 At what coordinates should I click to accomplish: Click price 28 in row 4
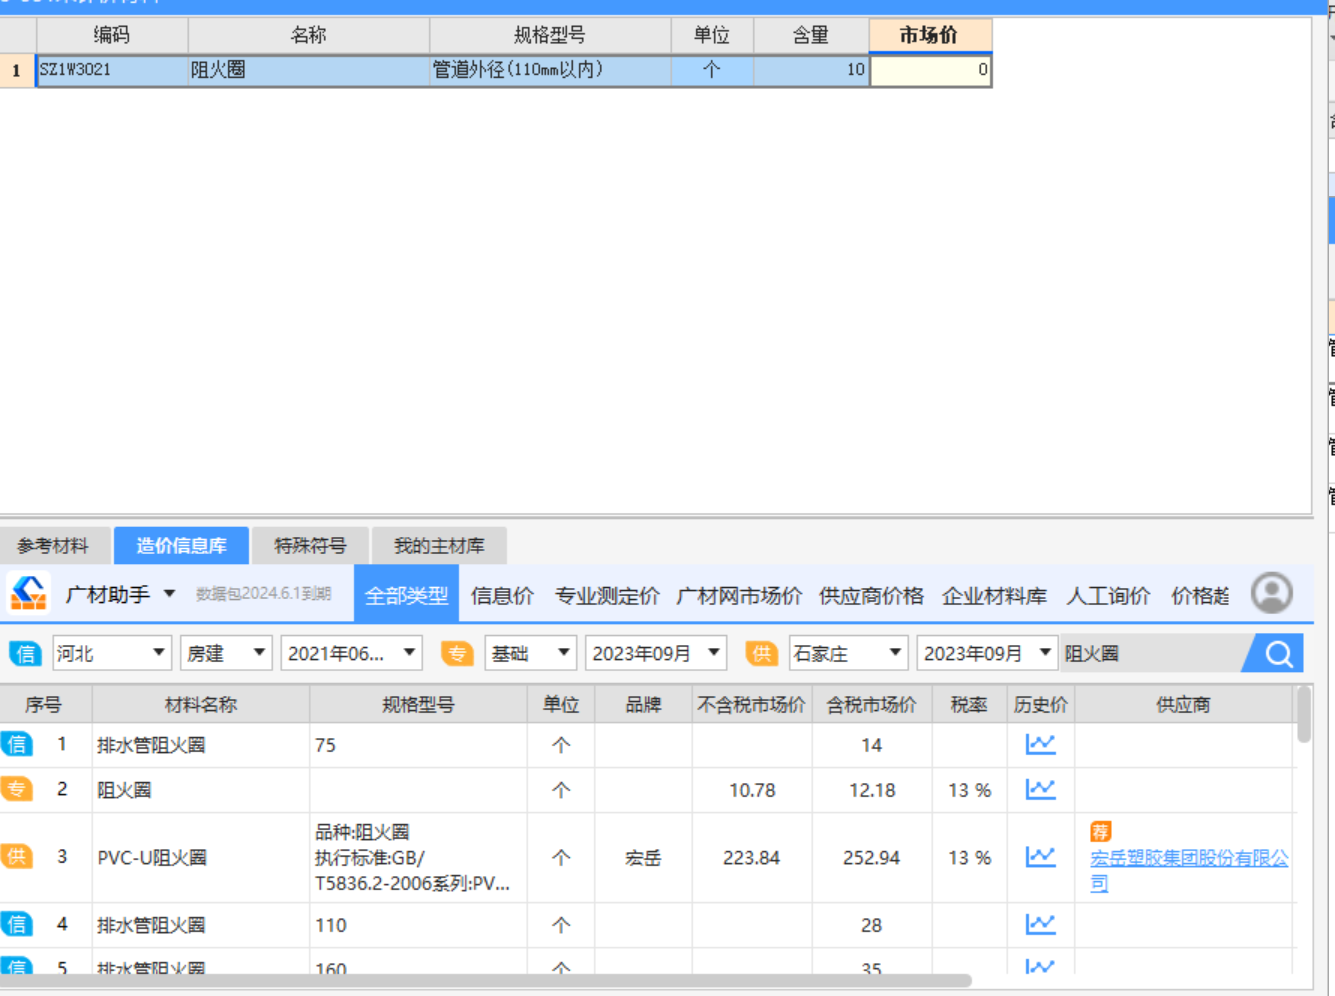(871, 925)
